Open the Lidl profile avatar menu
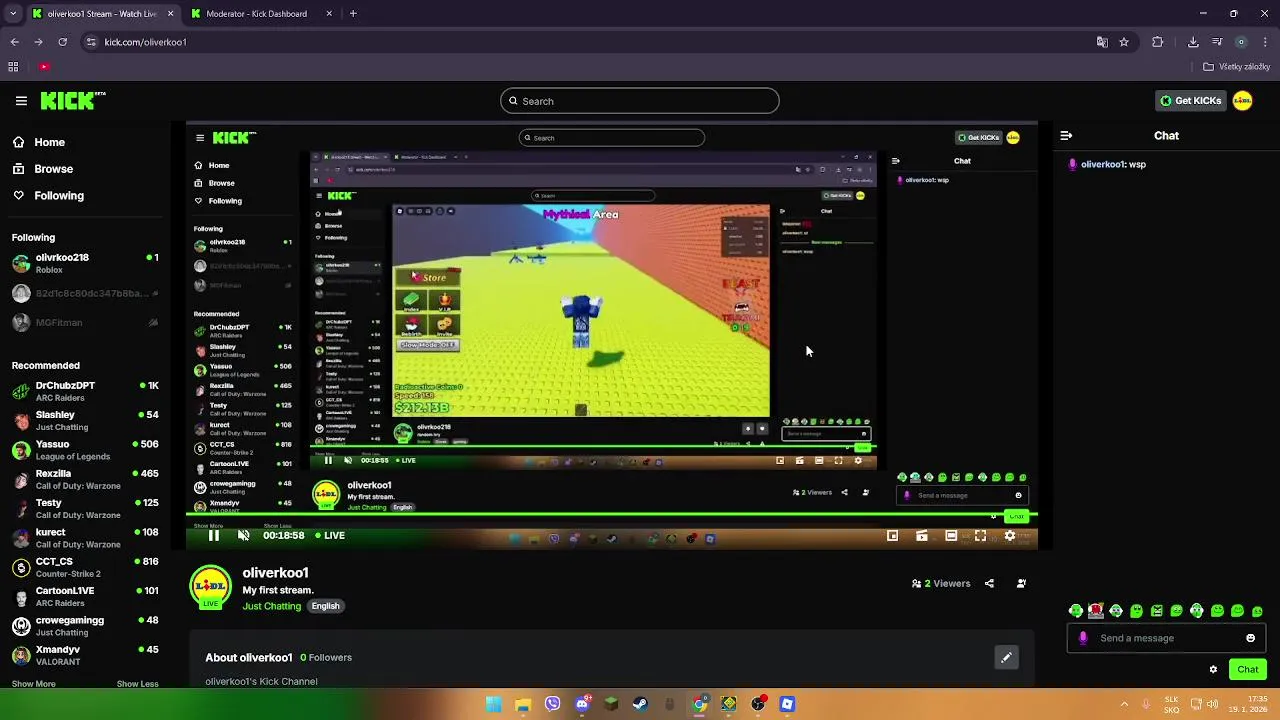This screenshot has width=1280, height=720. pos(1243,101)
